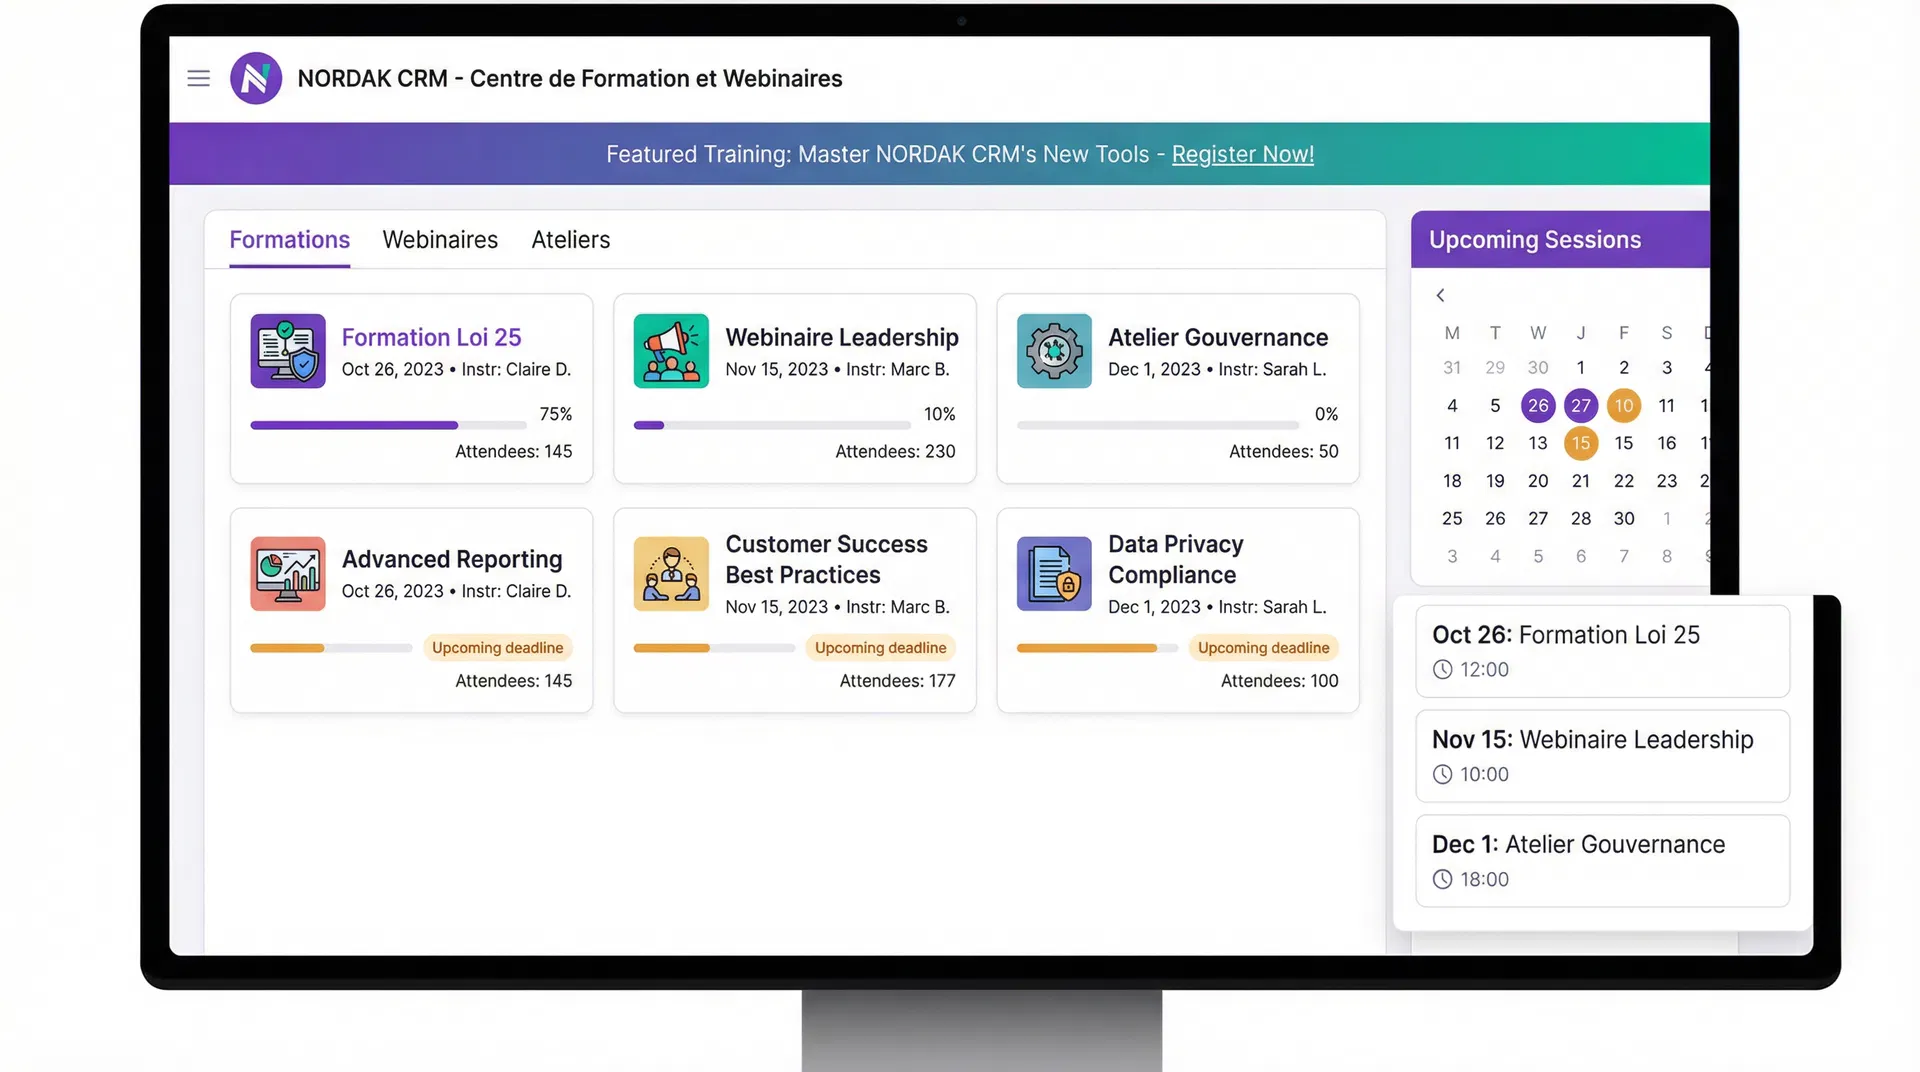Click the Register Now! link
The image size is (1920, 1072).
pos(1242,154)
